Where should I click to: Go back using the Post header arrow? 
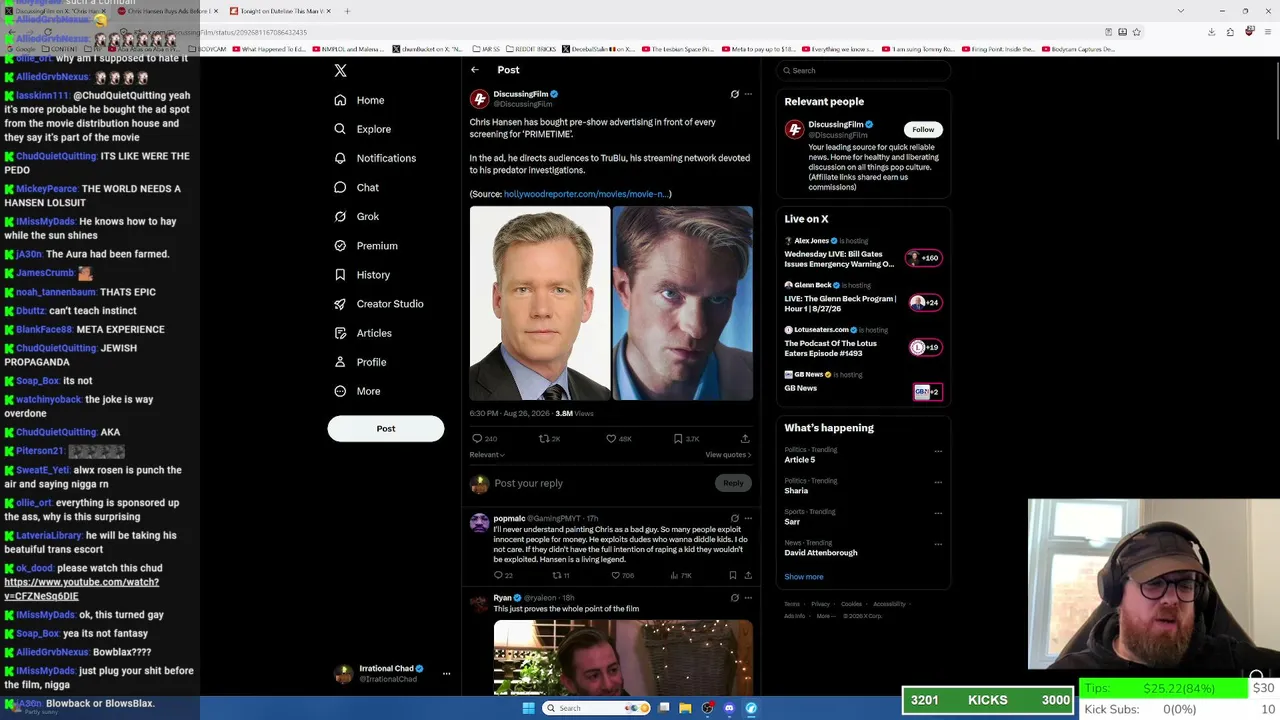point(475,70)
